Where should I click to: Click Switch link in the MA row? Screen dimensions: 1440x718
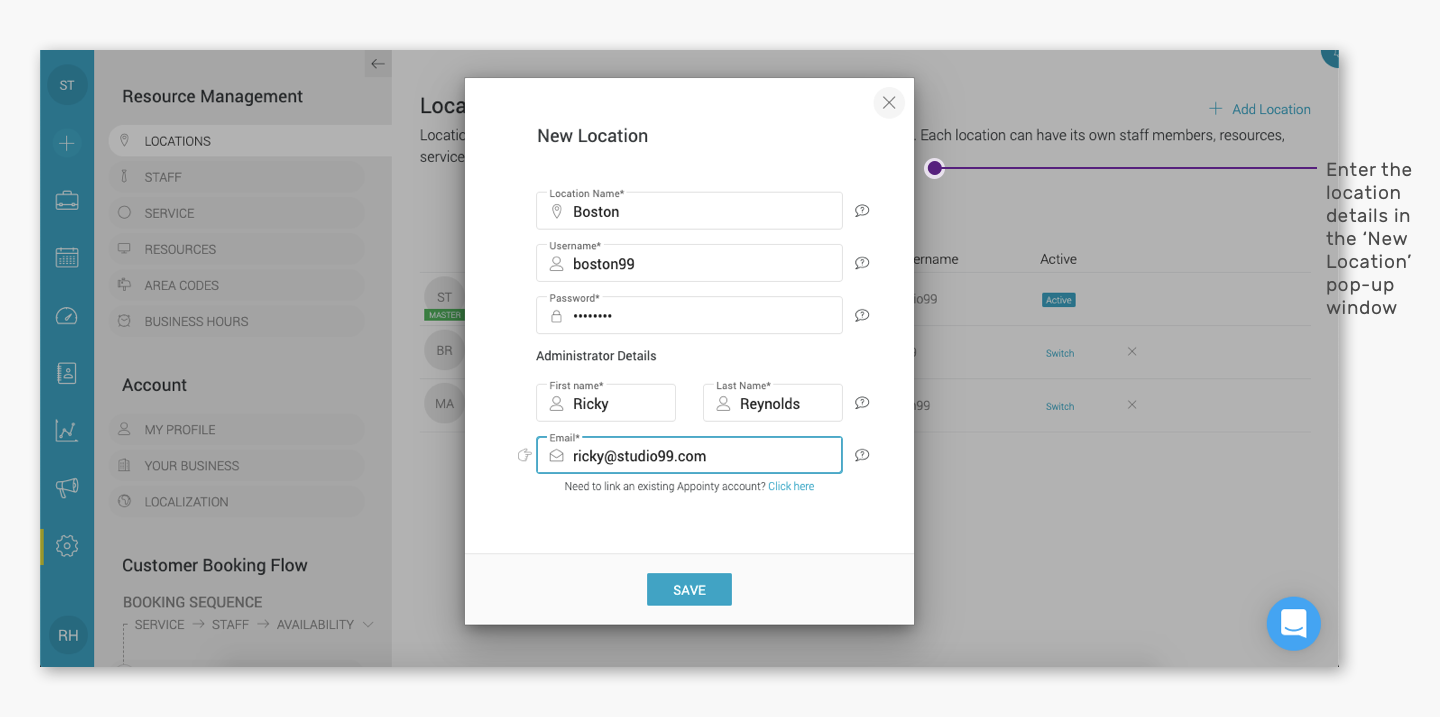point(1060,406)
